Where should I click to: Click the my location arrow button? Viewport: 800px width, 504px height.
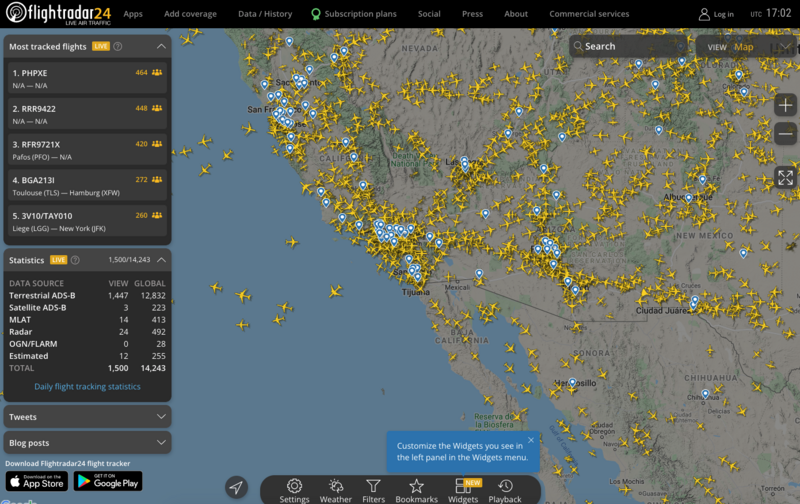click(x=236, y=487)
